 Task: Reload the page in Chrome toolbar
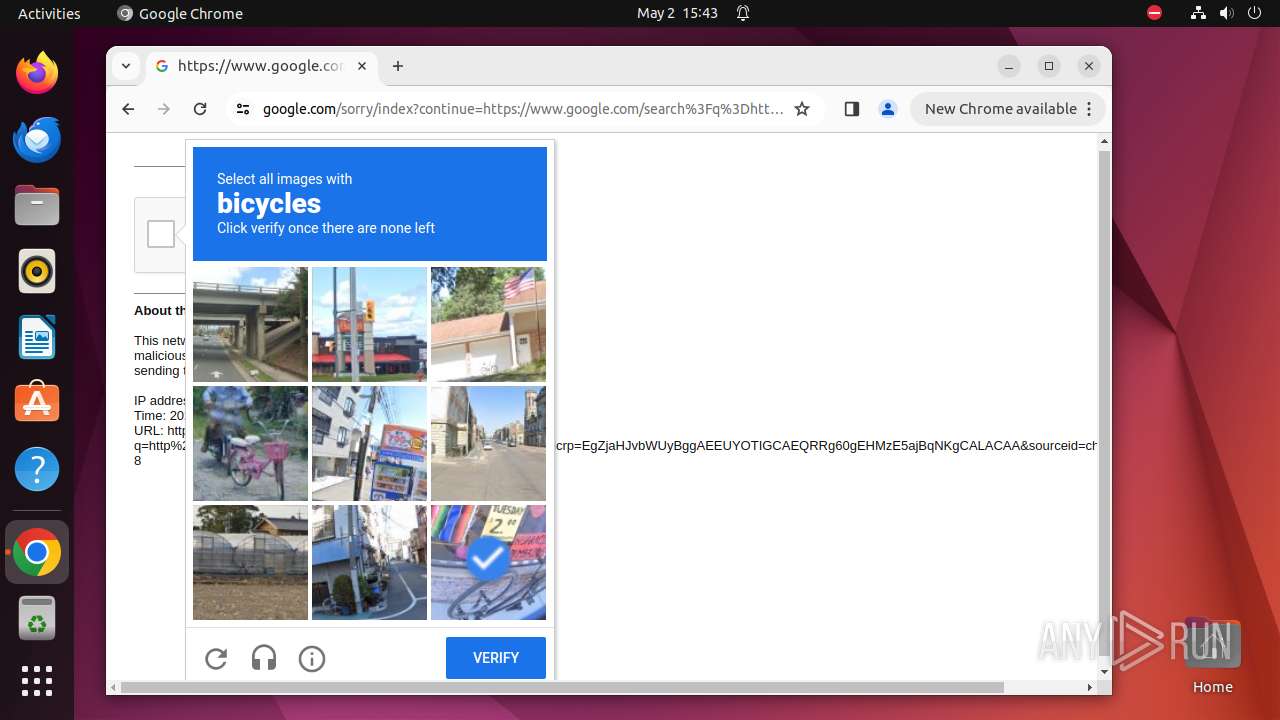click(200, 109)
